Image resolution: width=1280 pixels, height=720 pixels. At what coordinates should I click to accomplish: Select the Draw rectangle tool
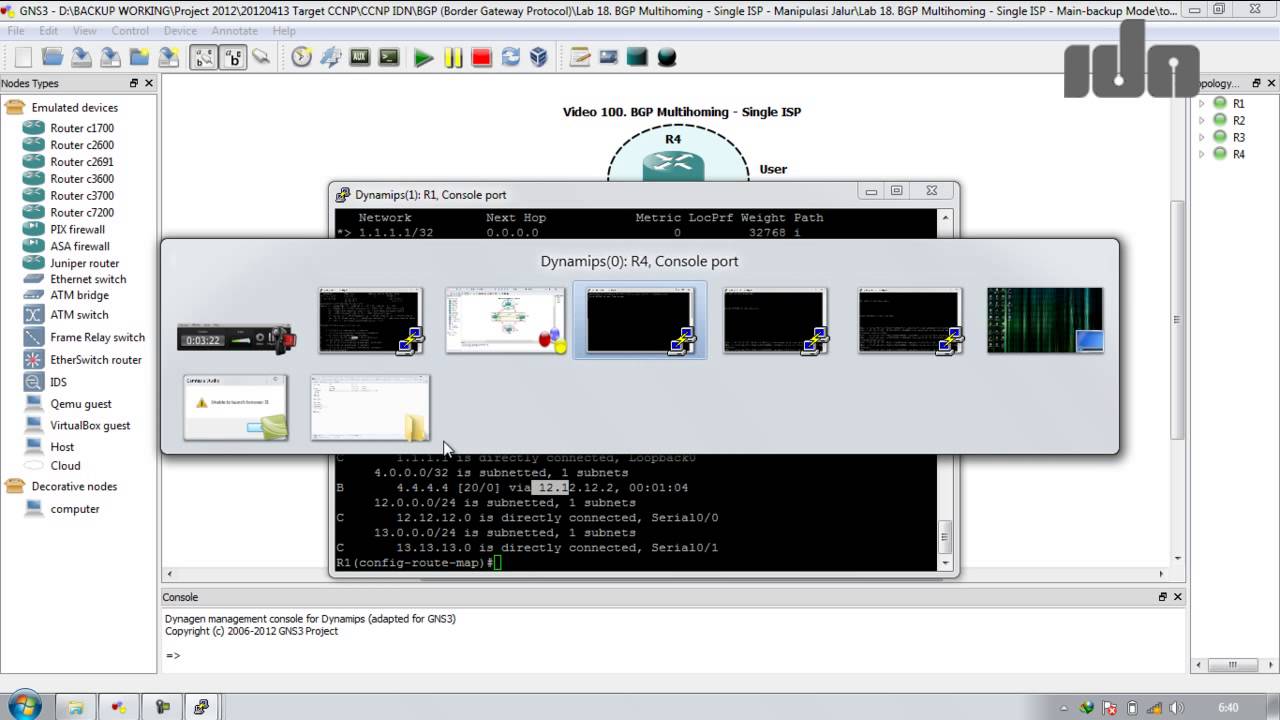pos(637,57)
